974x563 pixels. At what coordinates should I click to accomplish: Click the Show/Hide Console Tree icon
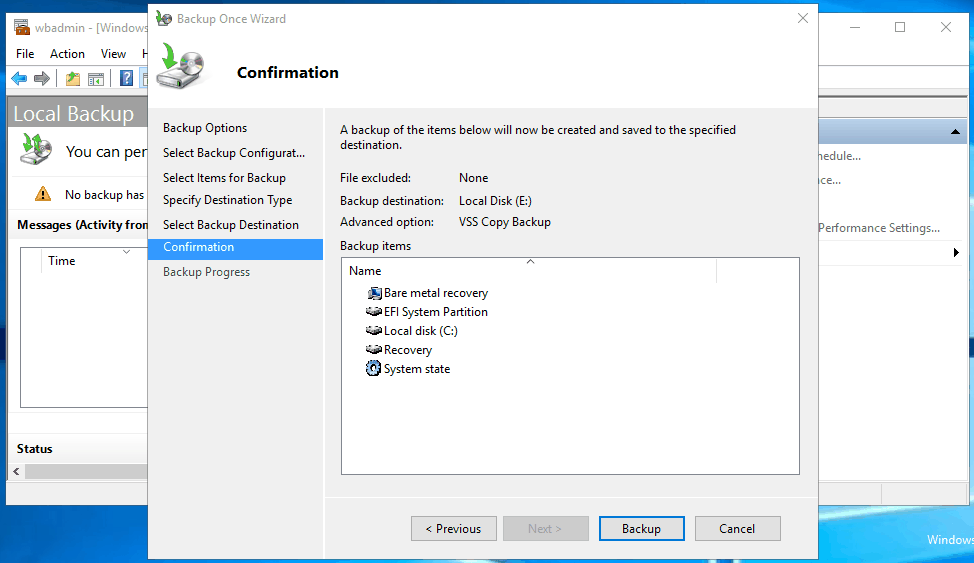97,79
